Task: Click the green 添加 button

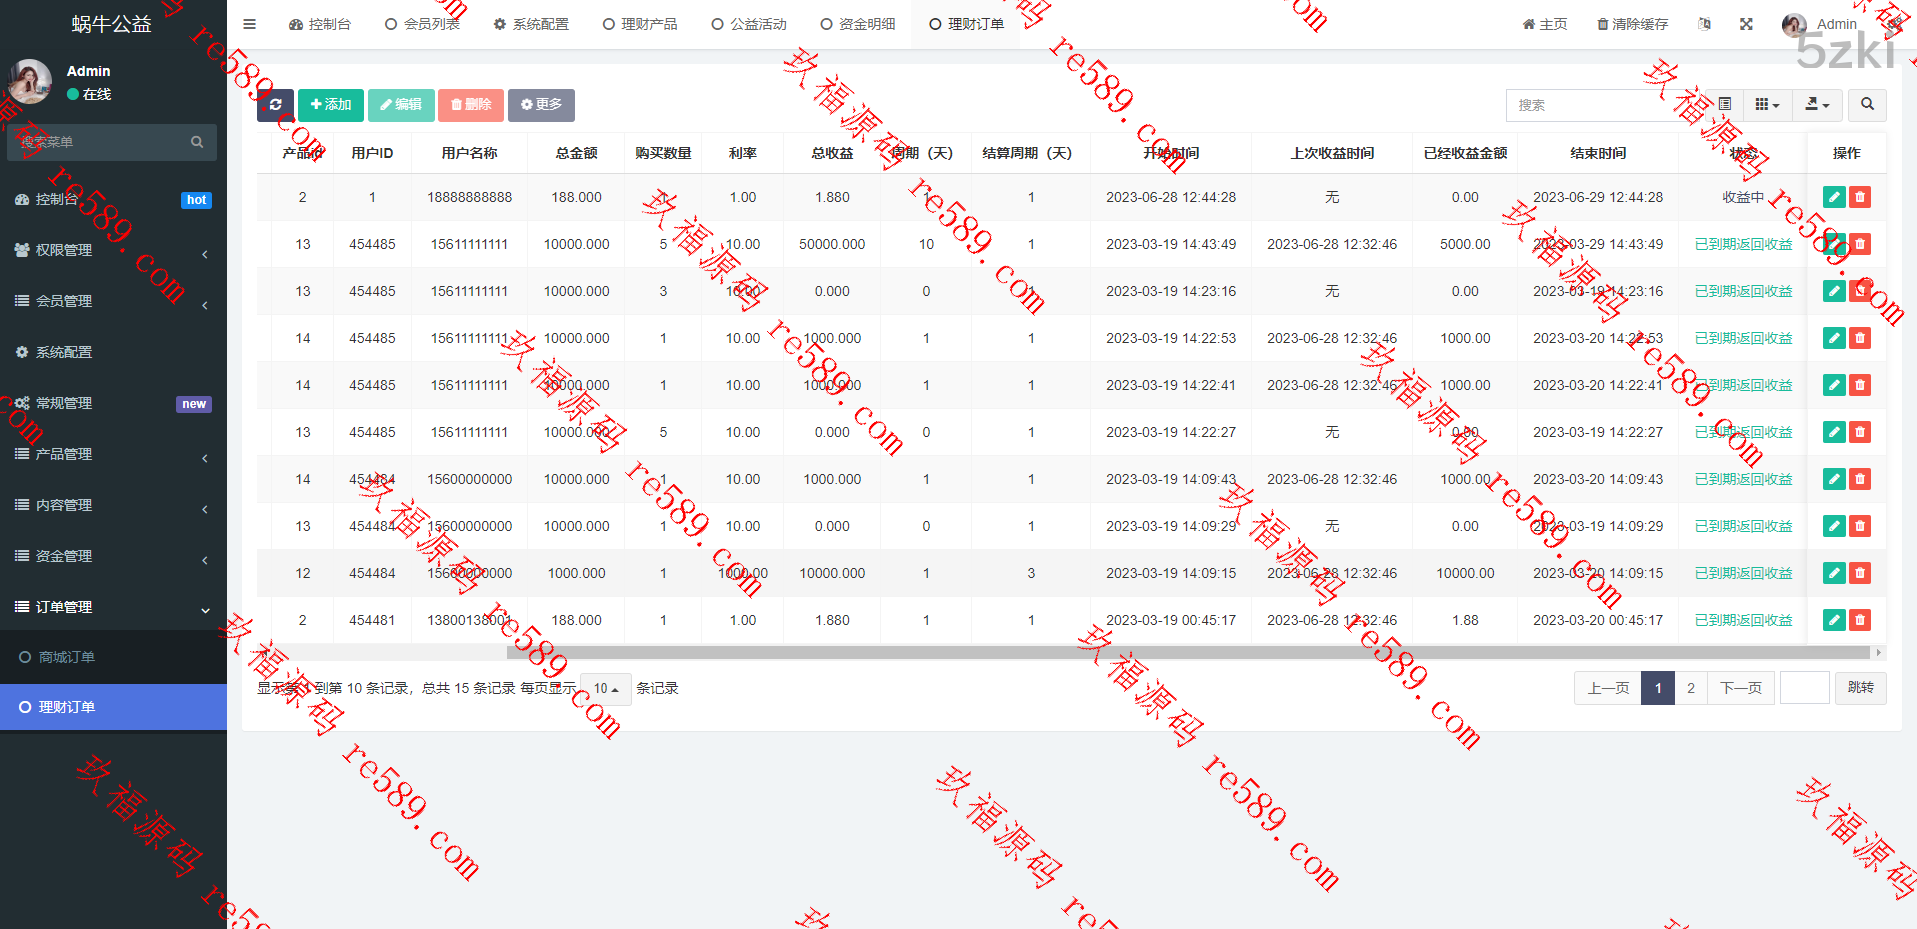Action: [331, 105]
